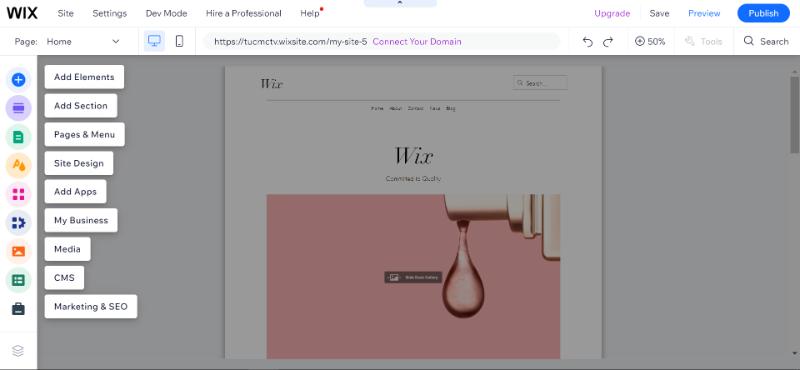Open the Tools toolbar item

pyautogui.click(x=703, y=42)
